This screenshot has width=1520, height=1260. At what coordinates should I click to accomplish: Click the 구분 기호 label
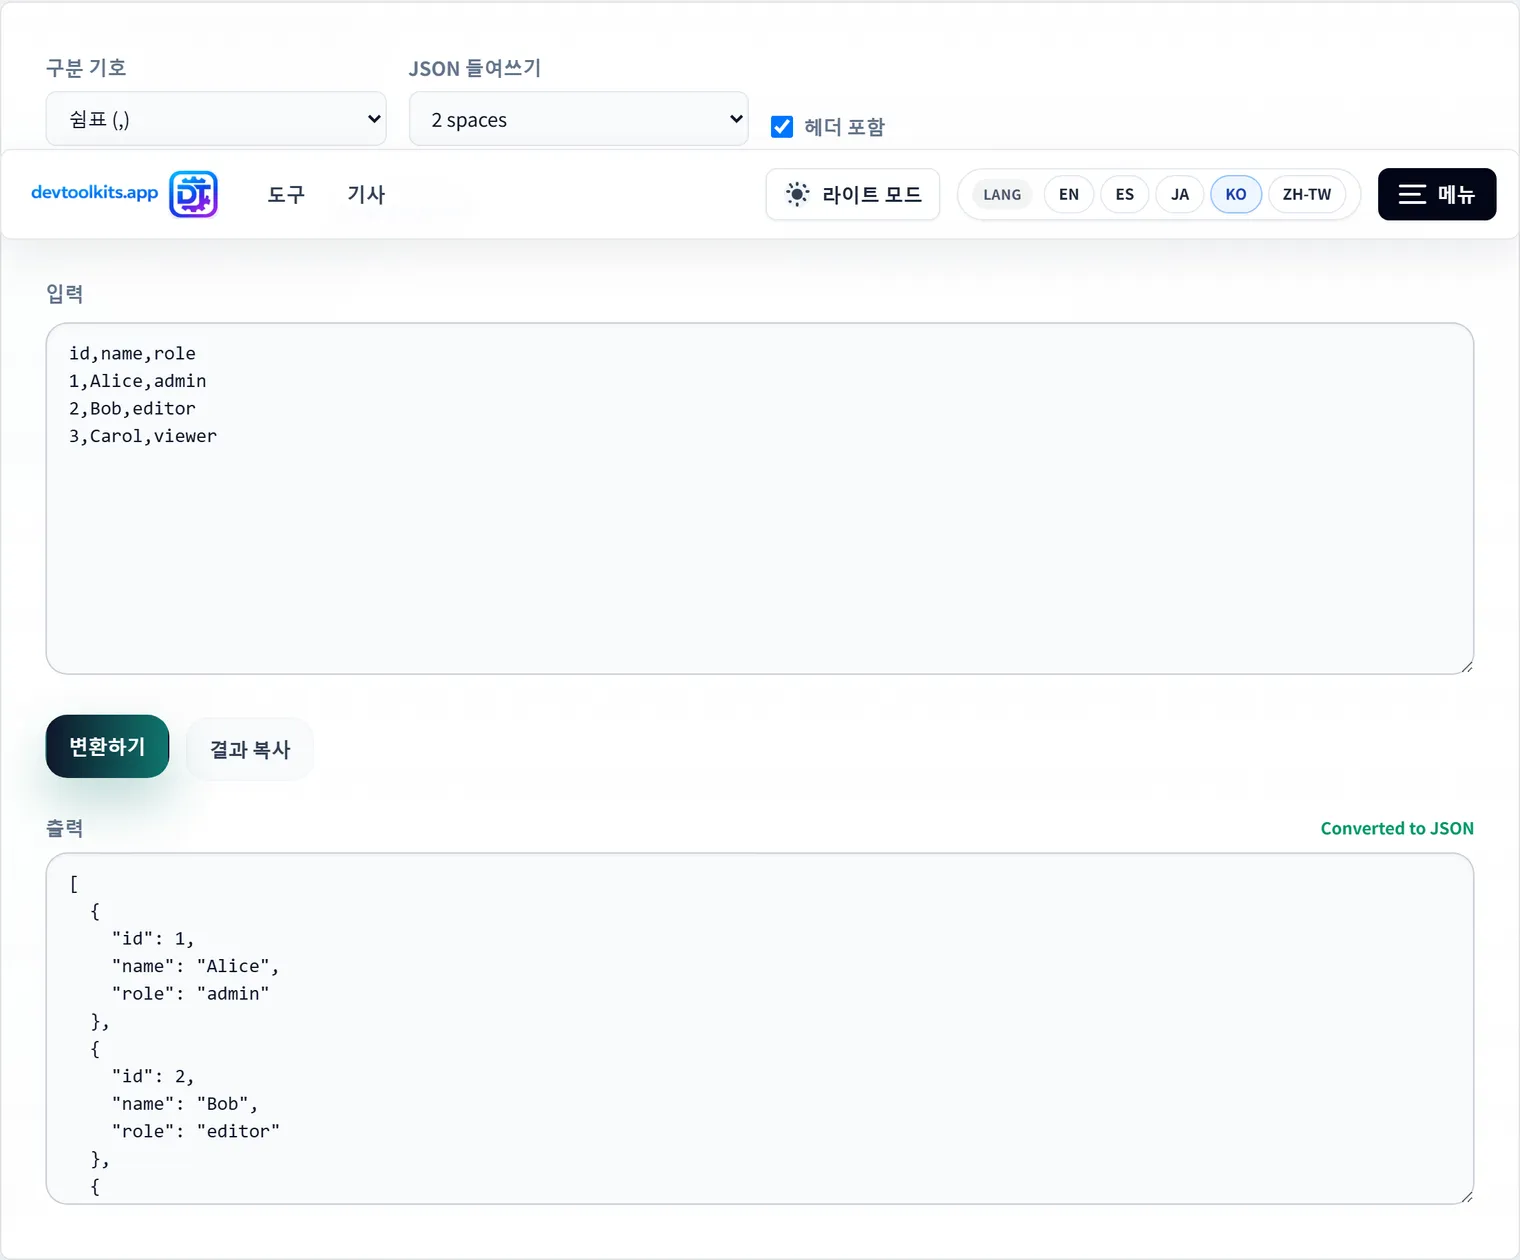(86, 67)
